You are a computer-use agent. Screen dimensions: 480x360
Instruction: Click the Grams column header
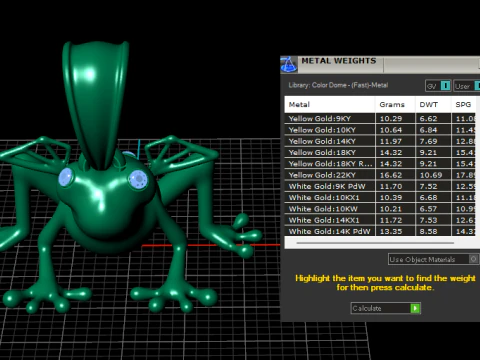point(395,105)
